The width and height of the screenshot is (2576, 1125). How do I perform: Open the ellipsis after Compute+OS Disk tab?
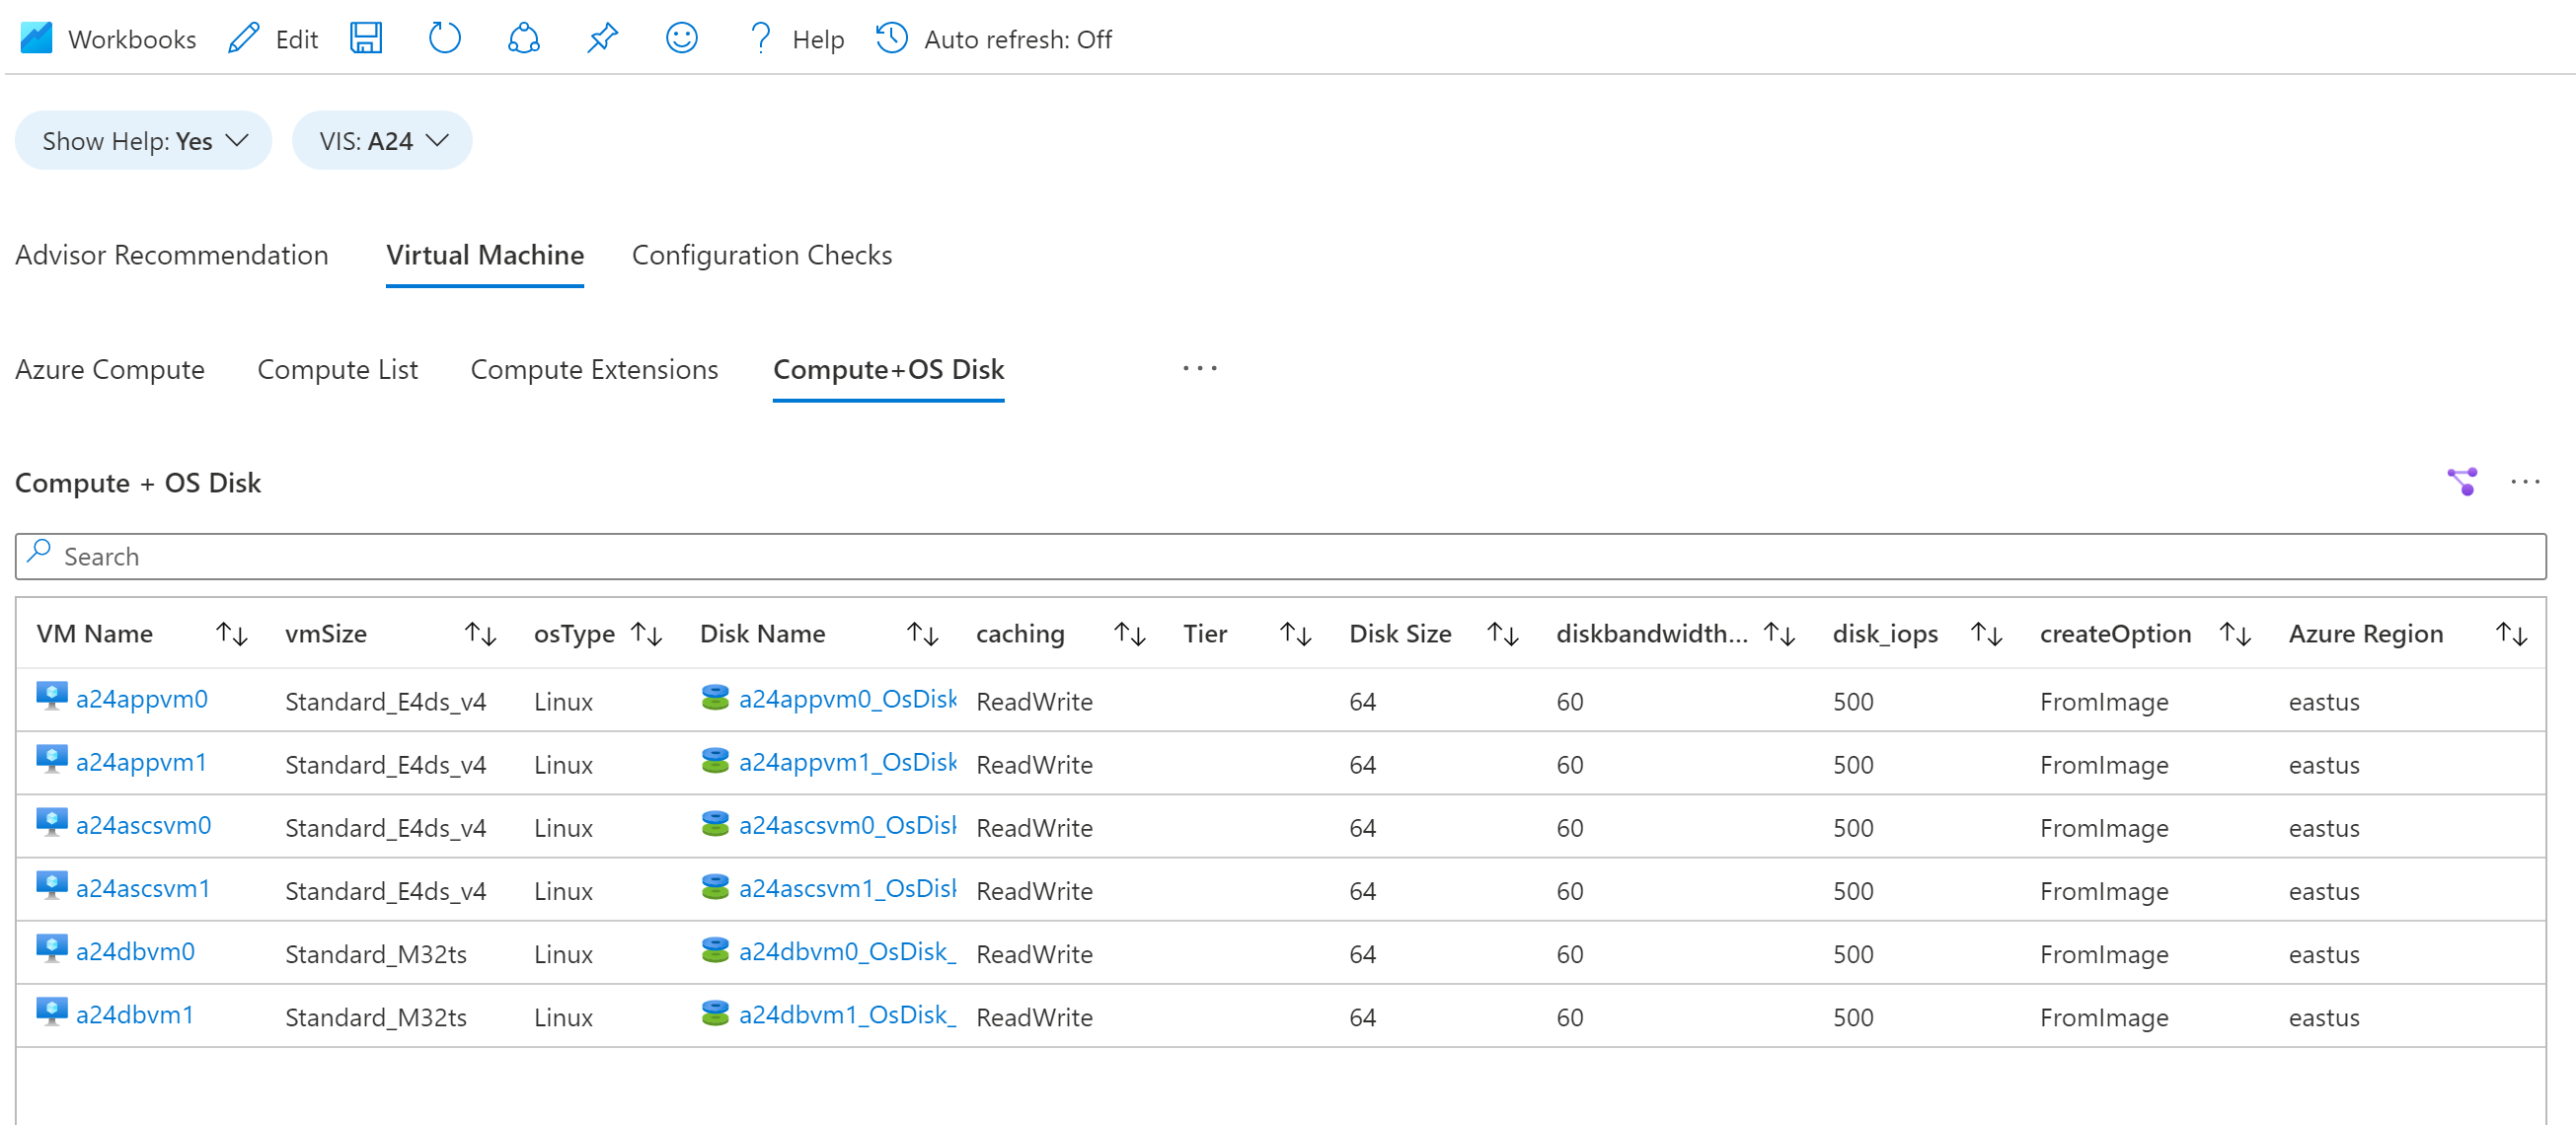tap(1199, 369)
